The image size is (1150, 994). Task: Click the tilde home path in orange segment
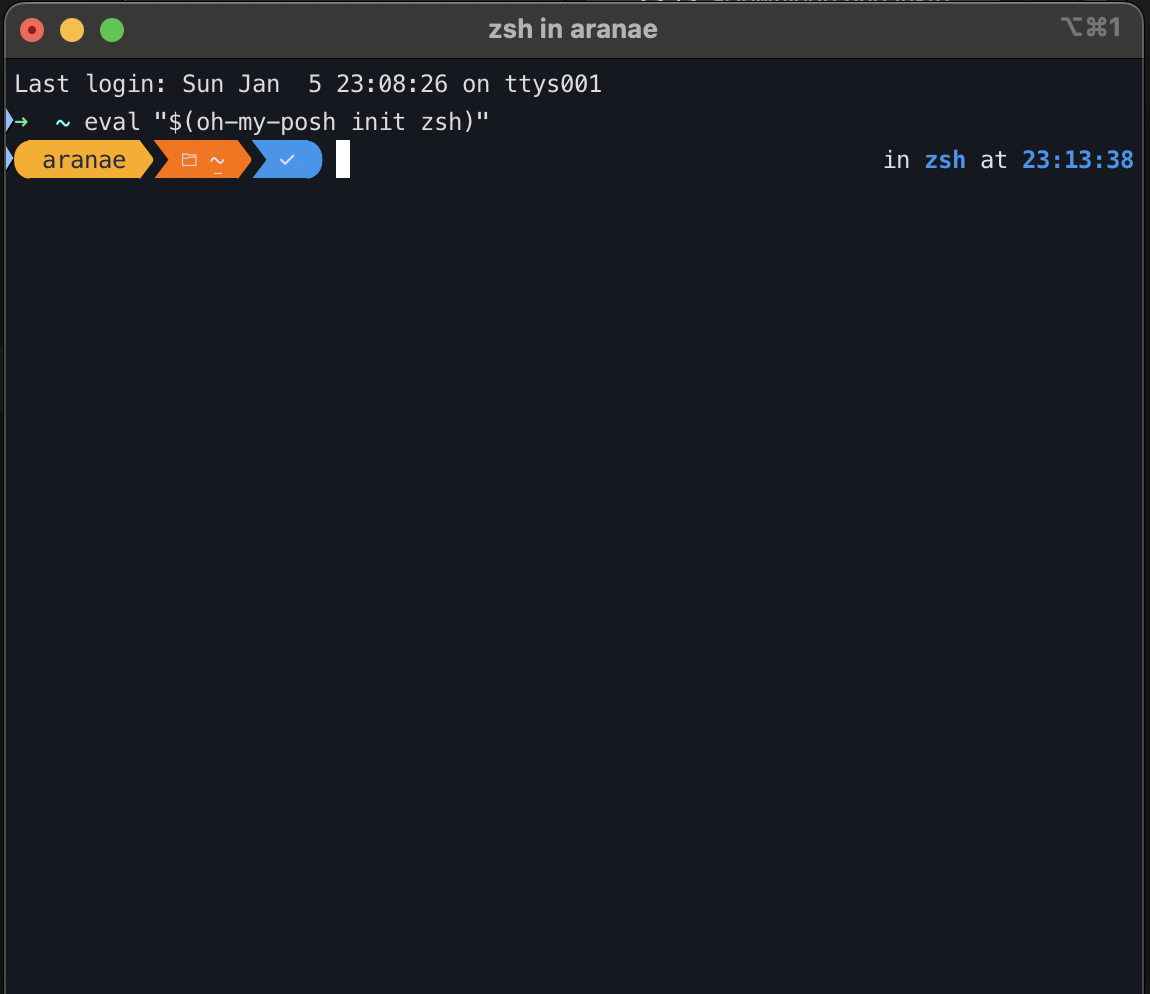pos(217,160)
